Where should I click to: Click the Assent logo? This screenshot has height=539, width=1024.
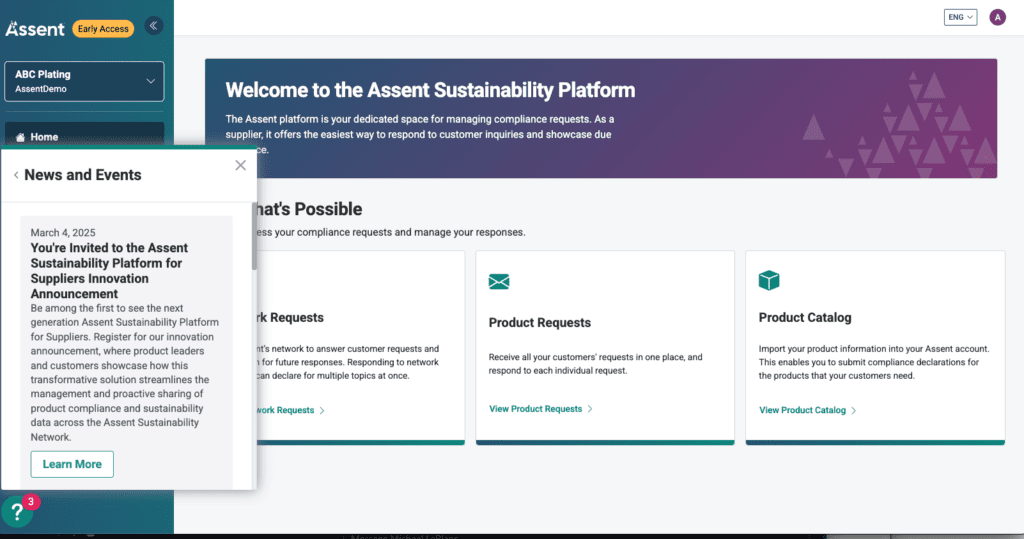click(35, 29)
